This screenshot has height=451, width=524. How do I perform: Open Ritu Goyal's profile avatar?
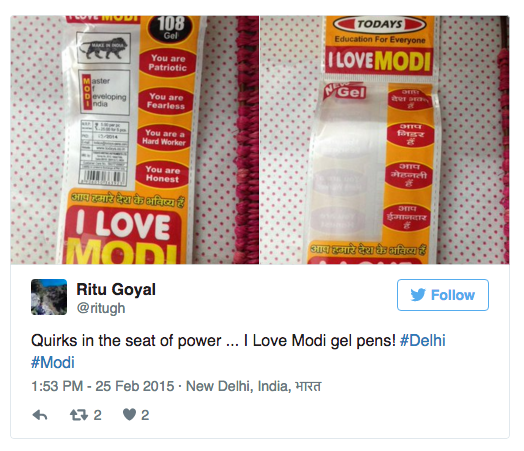click(49, 297)
